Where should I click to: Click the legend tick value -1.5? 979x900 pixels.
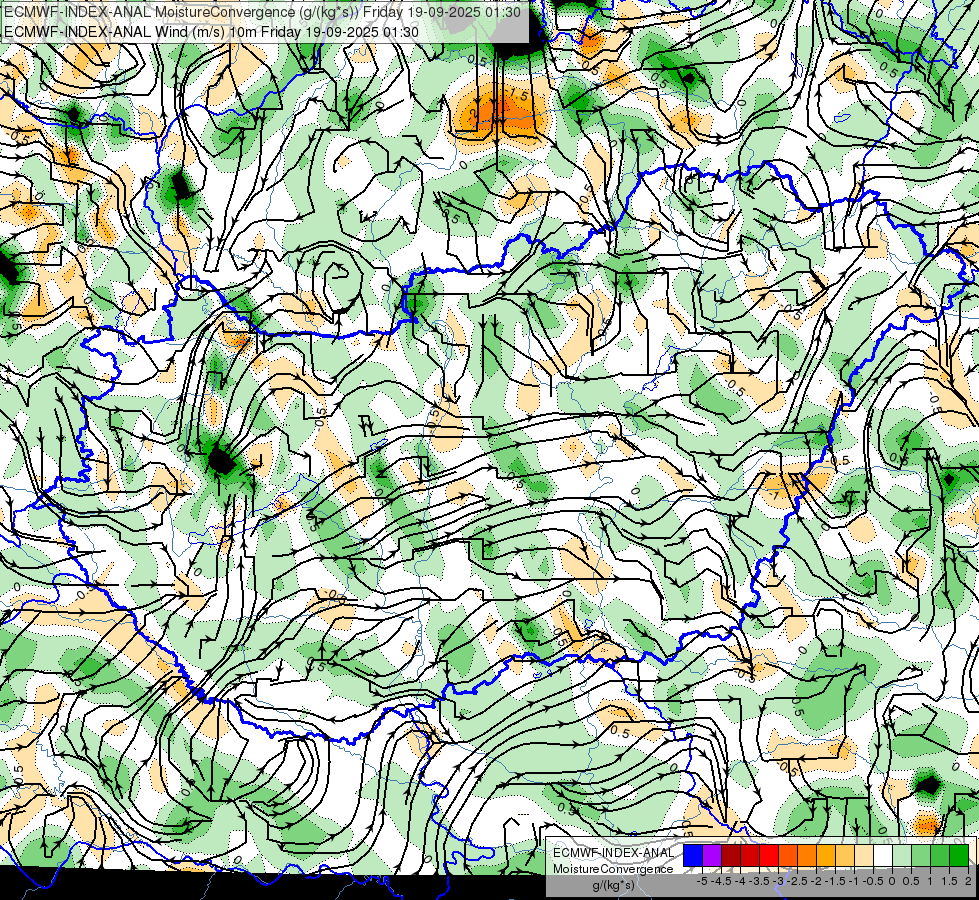click(x=836, y=881)
